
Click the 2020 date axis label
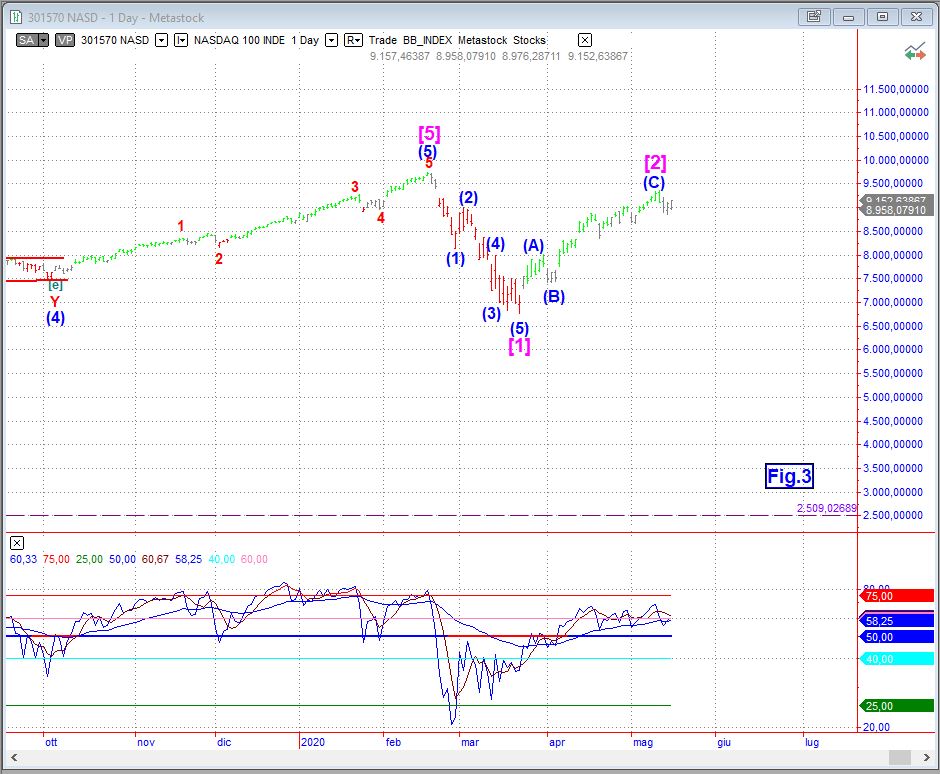[312, 742]
